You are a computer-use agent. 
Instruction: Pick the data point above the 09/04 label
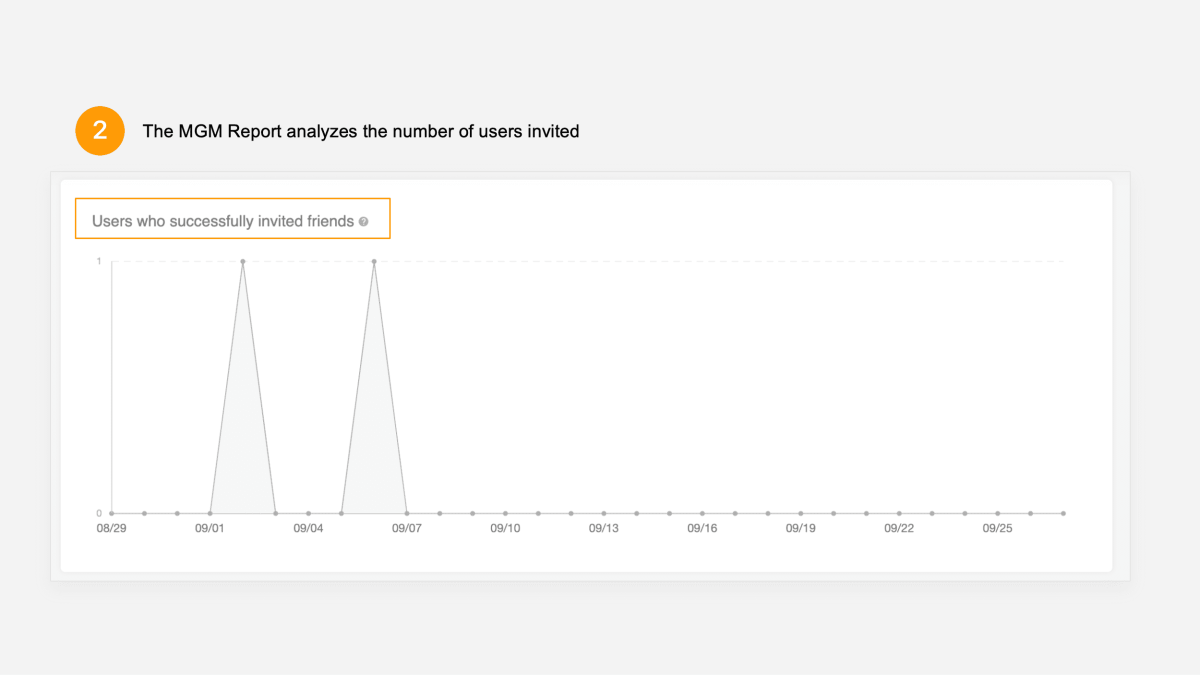tap(308, 513)
